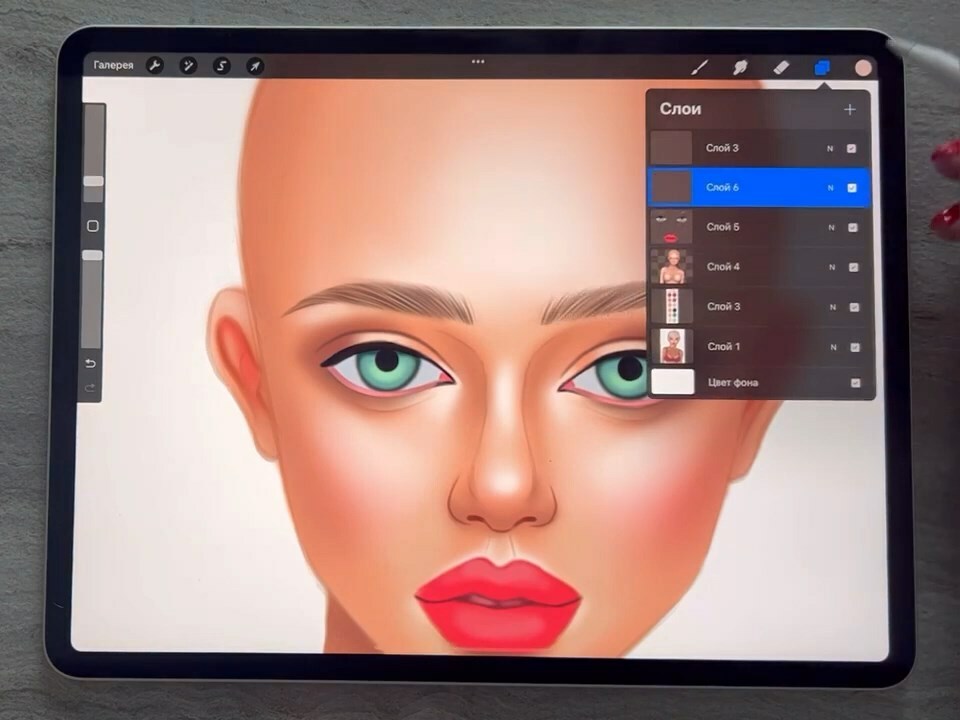
Task: Undo the last action
Action: [x=91, y=364]
